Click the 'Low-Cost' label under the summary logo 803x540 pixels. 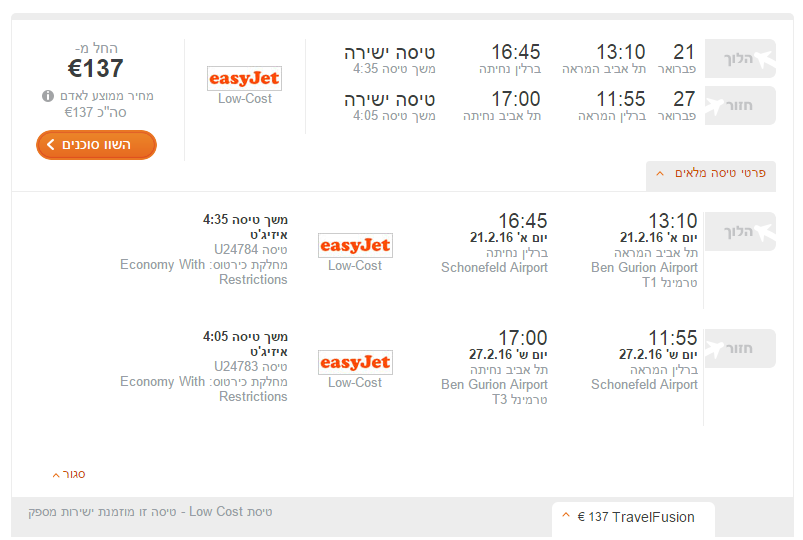point(245,99)
